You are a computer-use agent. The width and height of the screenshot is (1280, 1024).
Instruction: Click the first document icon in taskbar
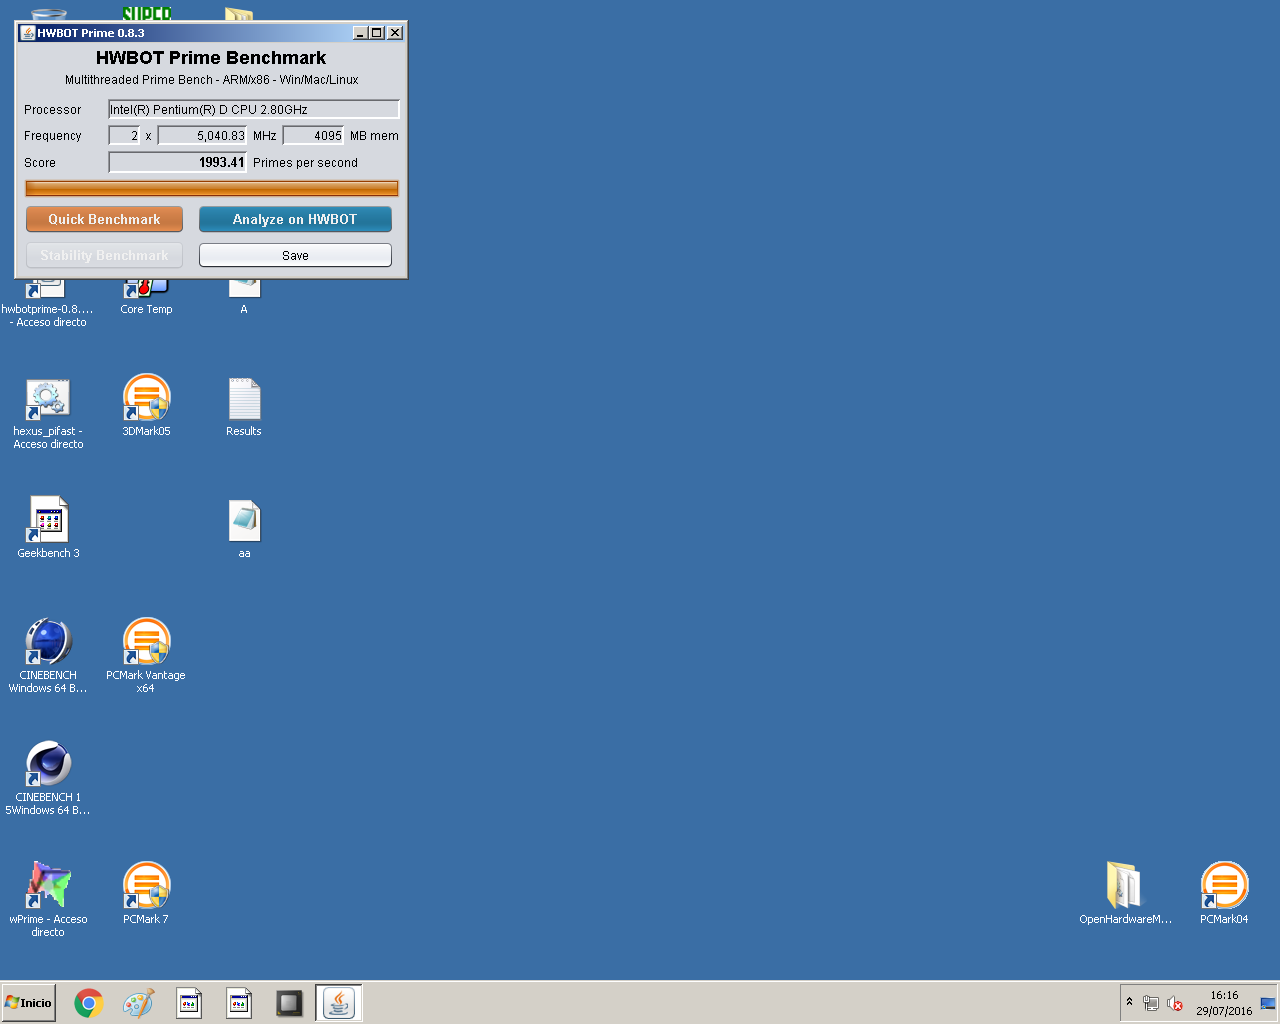pyautogui.click(x=189, y=1003)
